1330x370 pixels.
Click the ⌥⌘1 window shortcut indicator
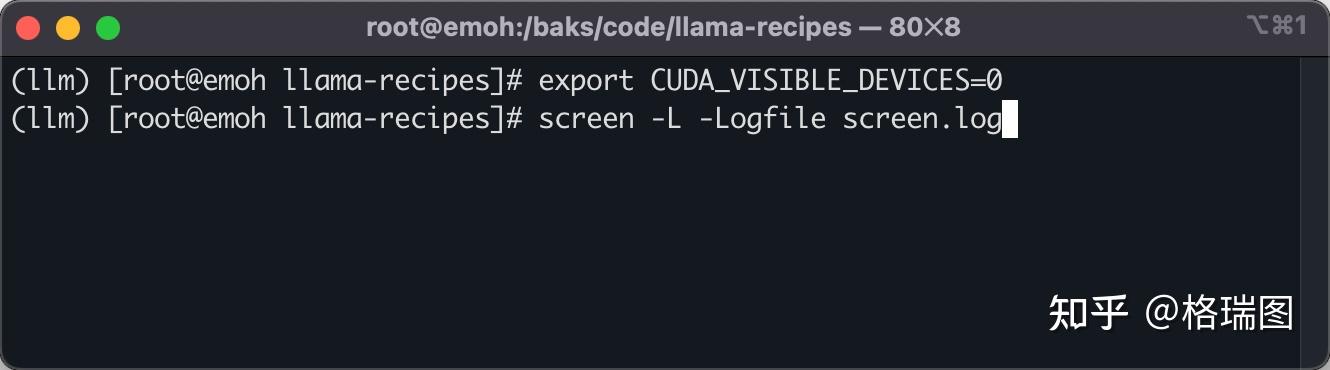(x=1277, y=26)
